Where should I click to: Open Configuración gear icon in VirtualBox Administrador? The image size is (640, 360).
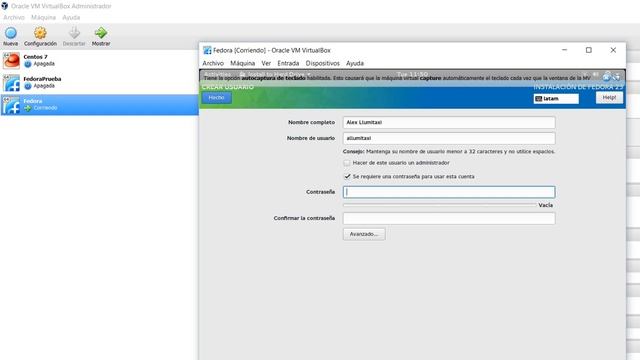[40, 33]
